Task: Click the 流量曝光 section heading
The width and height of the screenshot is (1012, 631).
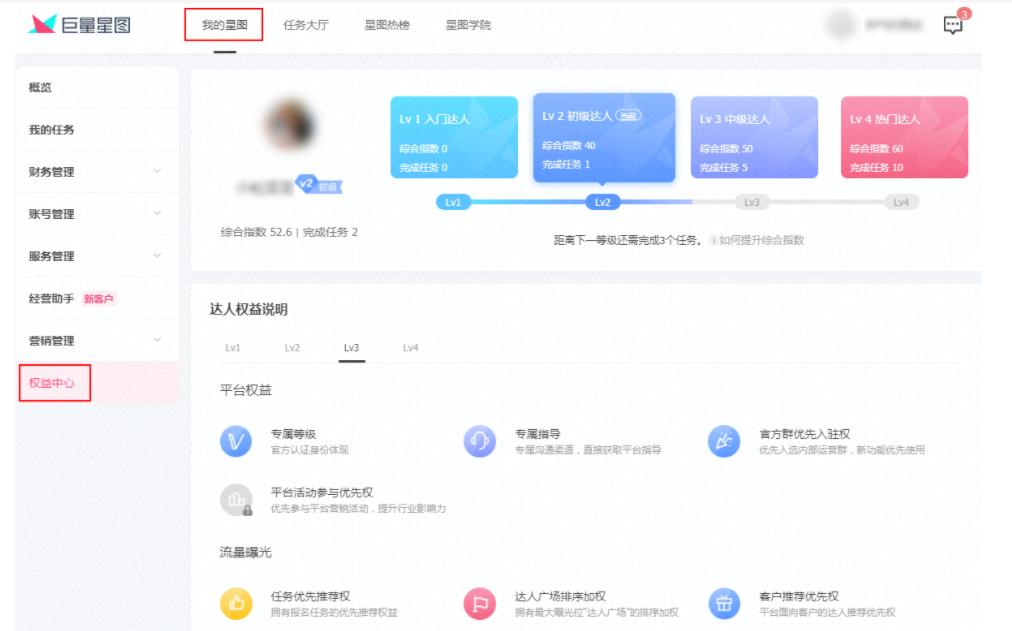Action: pos(246,552)
